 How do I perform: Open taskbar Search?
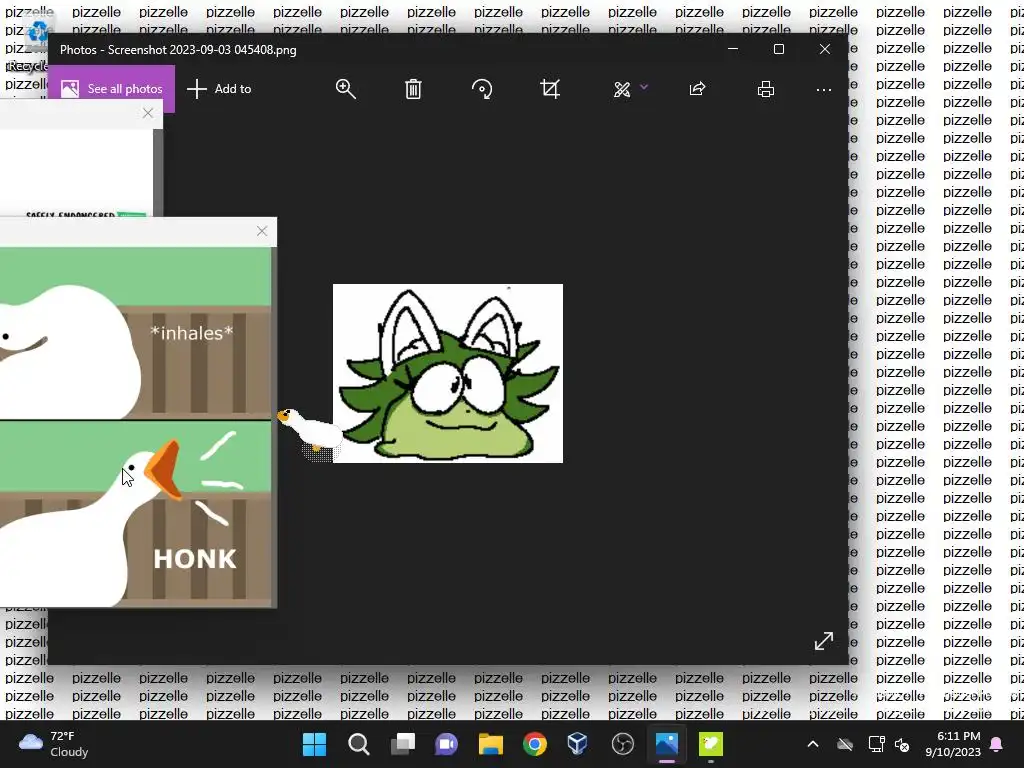(x=359, y=744)
